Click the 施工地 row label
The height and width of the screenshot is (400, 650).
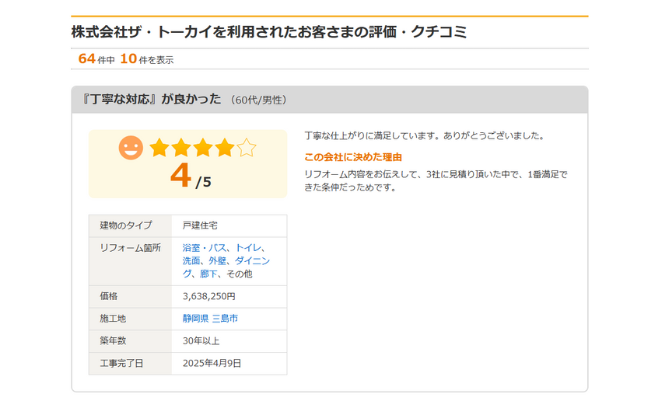pyautogui.click(x=113, y=319)
